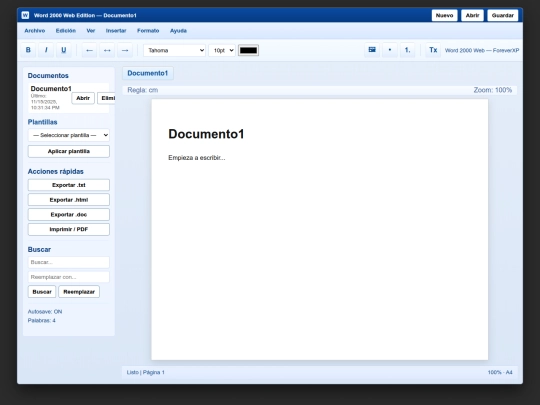540x405 pixels.
Task: Click 'Listo | Página 1' in status bar
Action: pyautogui.click(x=146, y=372)
